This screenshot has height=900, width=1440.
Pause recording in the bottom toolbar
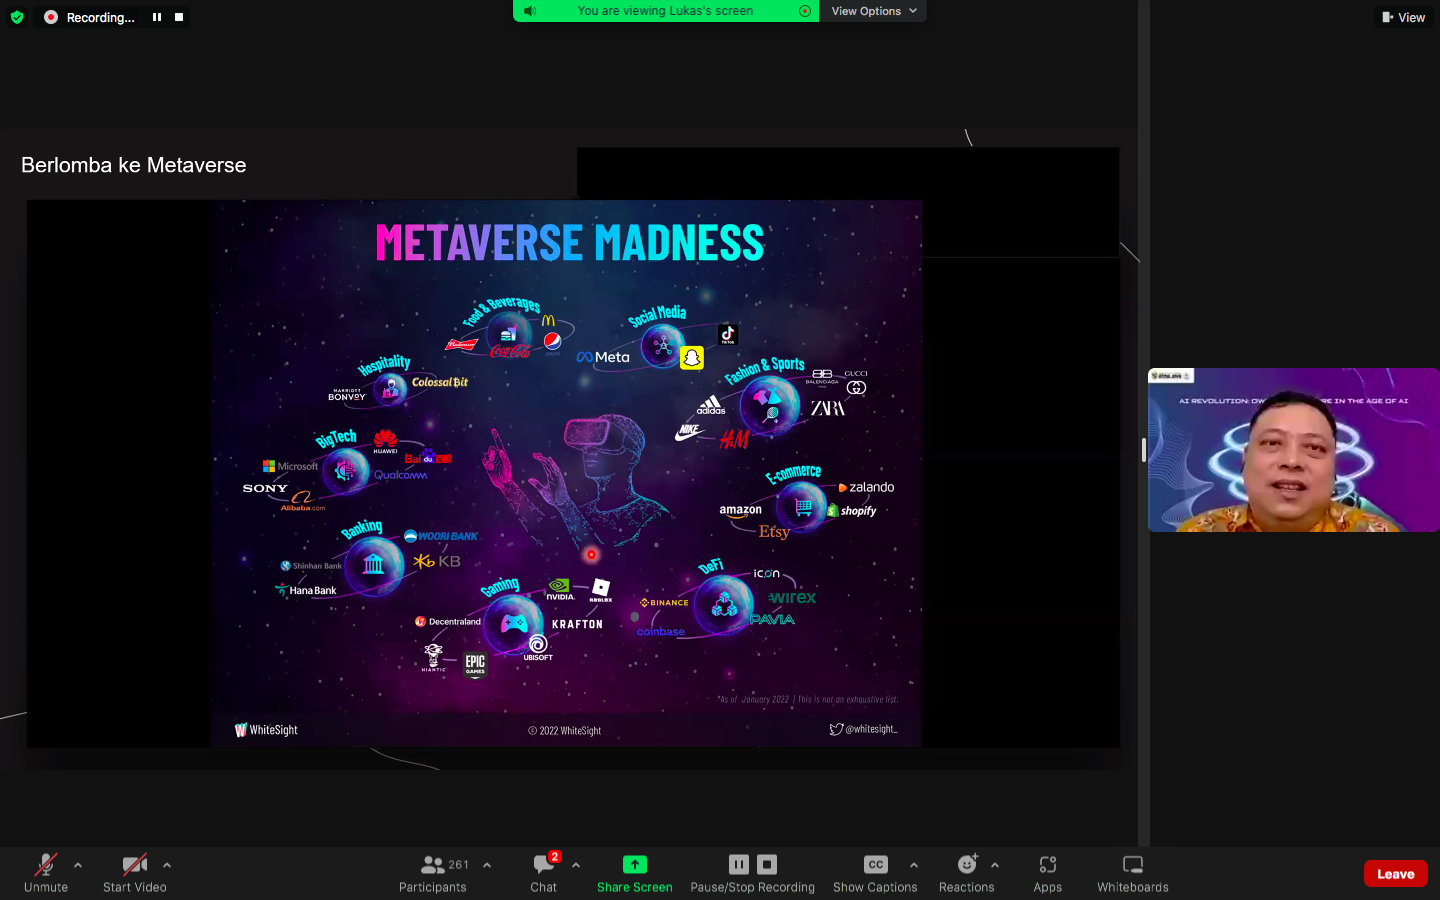coord(739,864)
